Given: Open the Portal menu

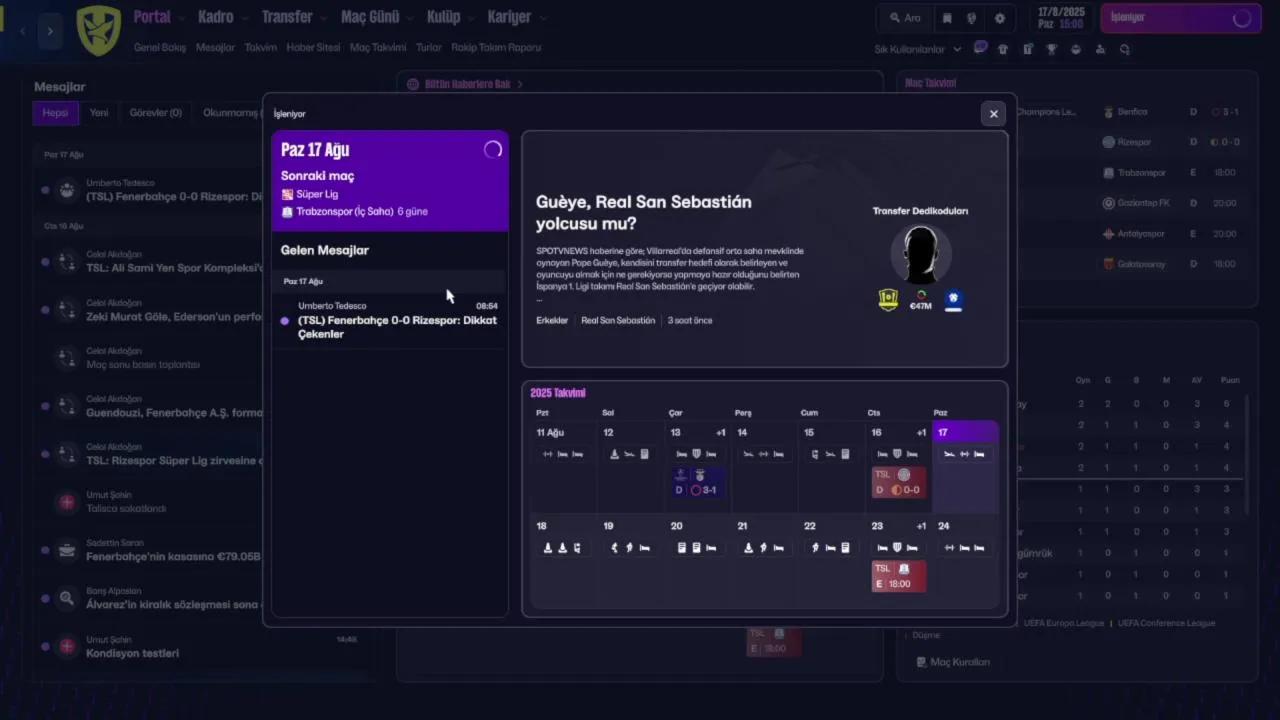Looking at the screenshot, I should 151,17.
